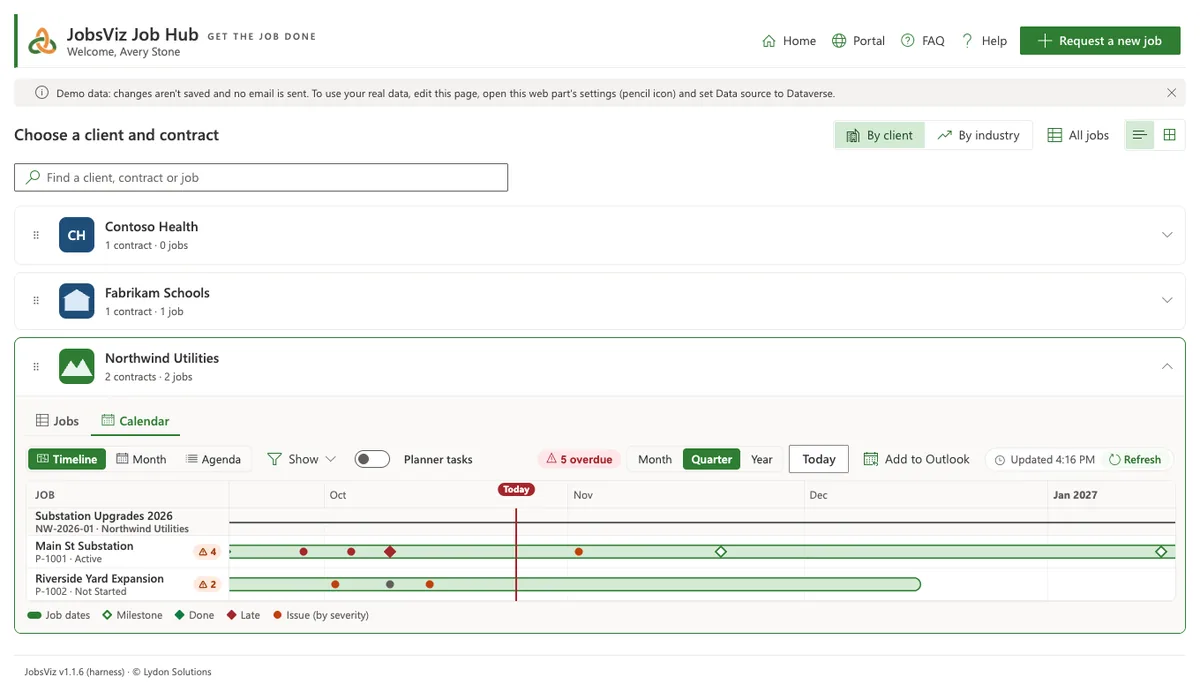The width and height of the screenshot is (1200, 692).
Task: Open the FAQ page
Action: 922,41
